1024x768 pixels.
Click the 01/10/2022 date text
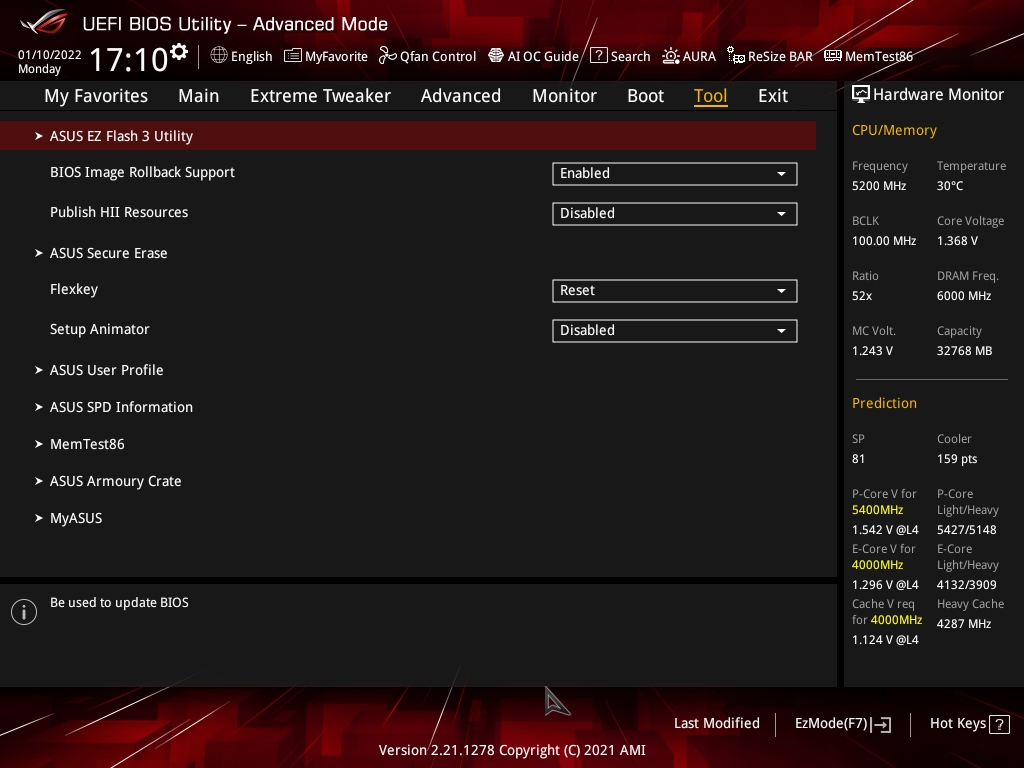click(x=50, y=55)
